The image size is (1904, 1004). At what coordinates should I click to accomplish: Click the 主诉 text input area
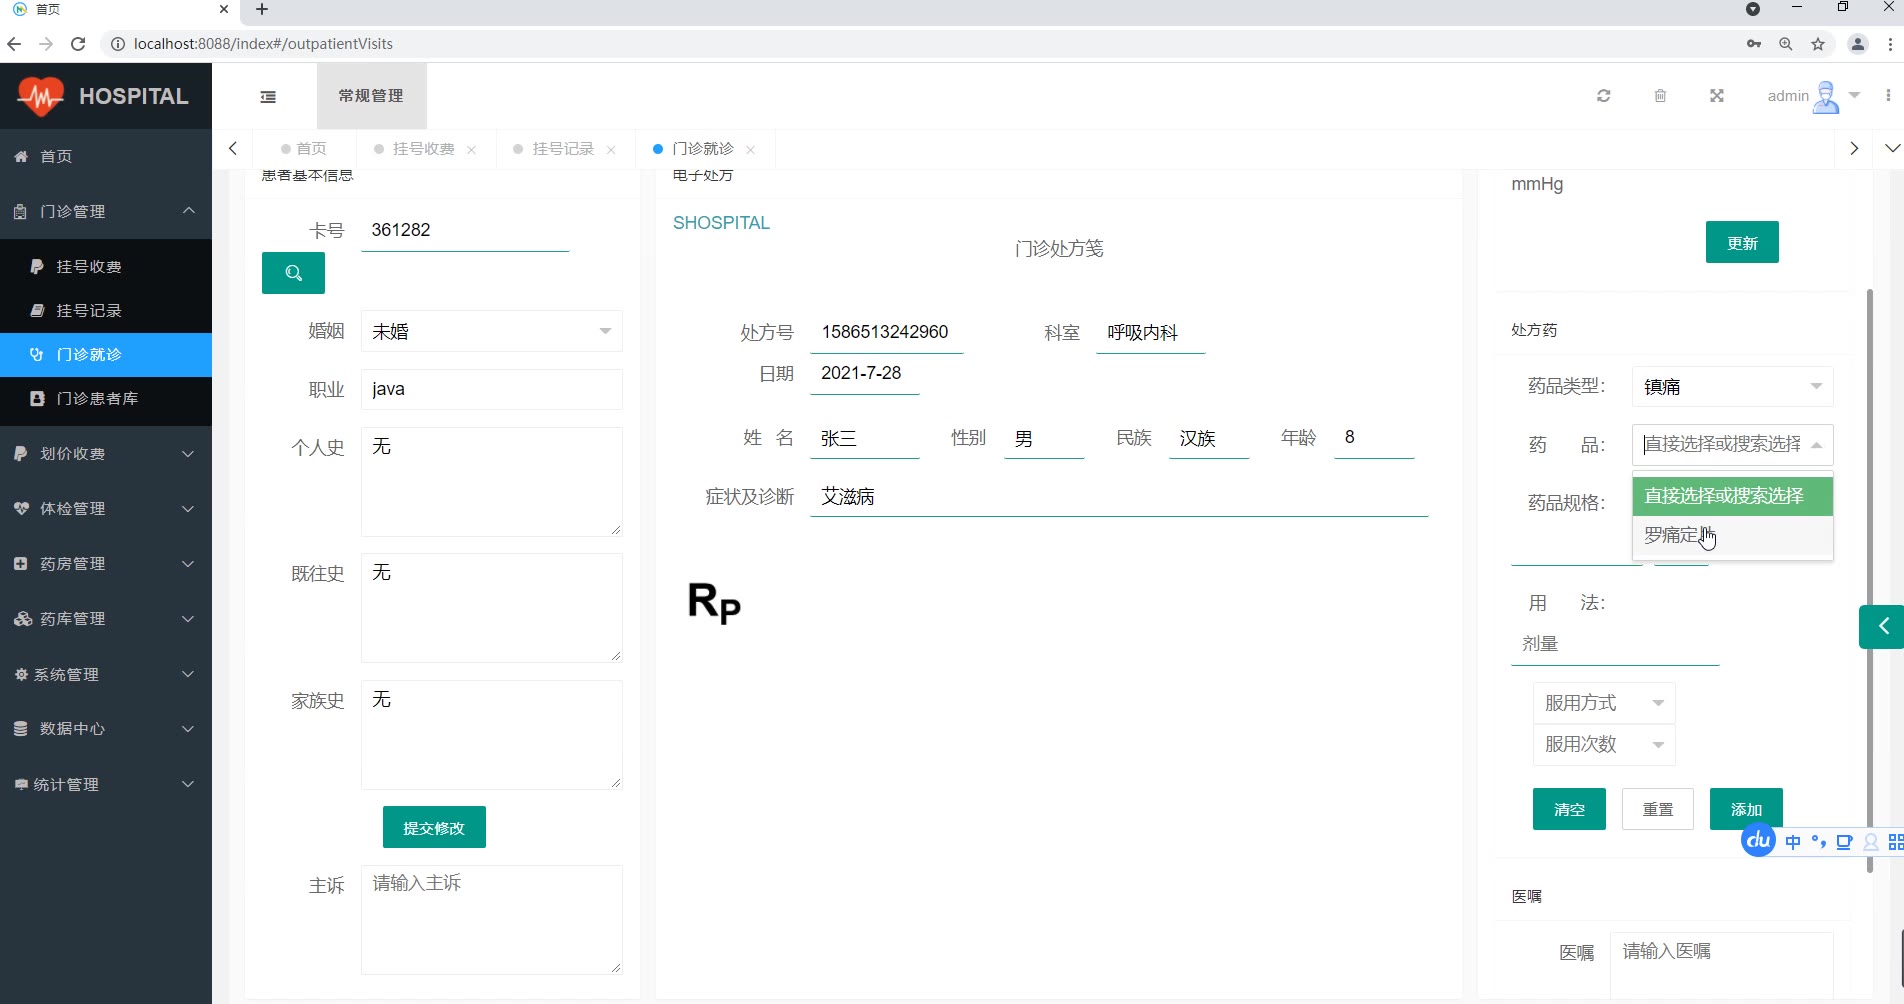[491, 919]
